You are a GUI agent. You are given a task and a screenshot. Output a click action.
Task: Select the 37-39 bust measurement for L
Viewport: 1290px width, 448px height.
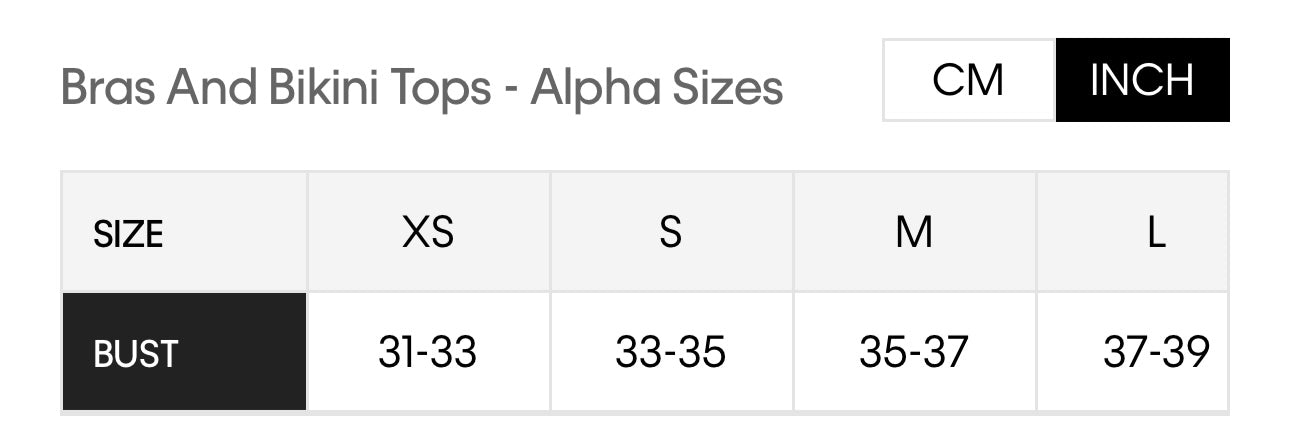(x=1156, y=353)
